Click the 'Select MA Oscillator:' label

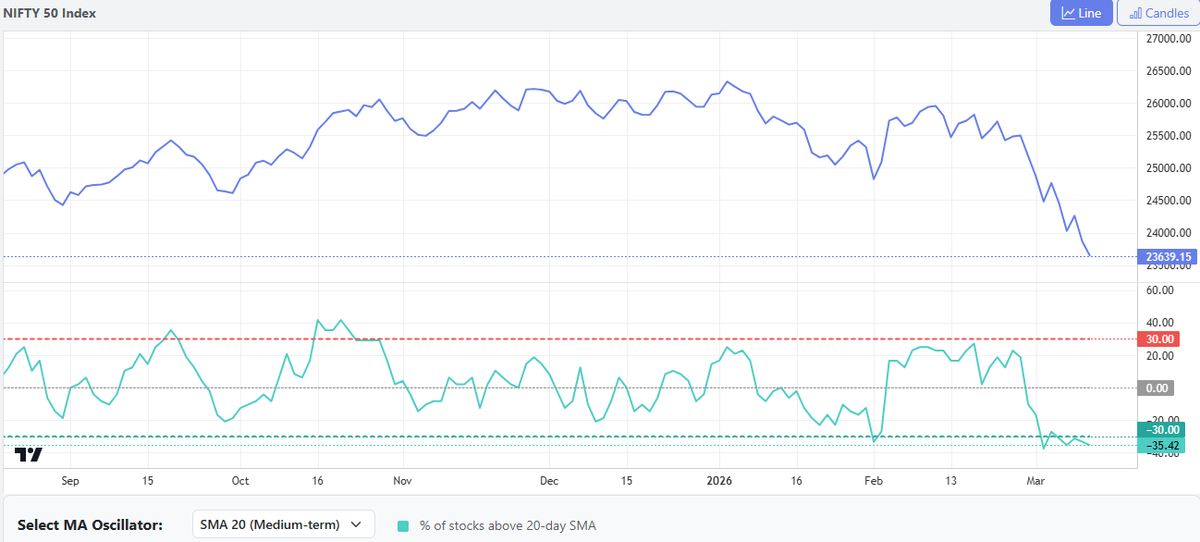[x=90, y=524]
